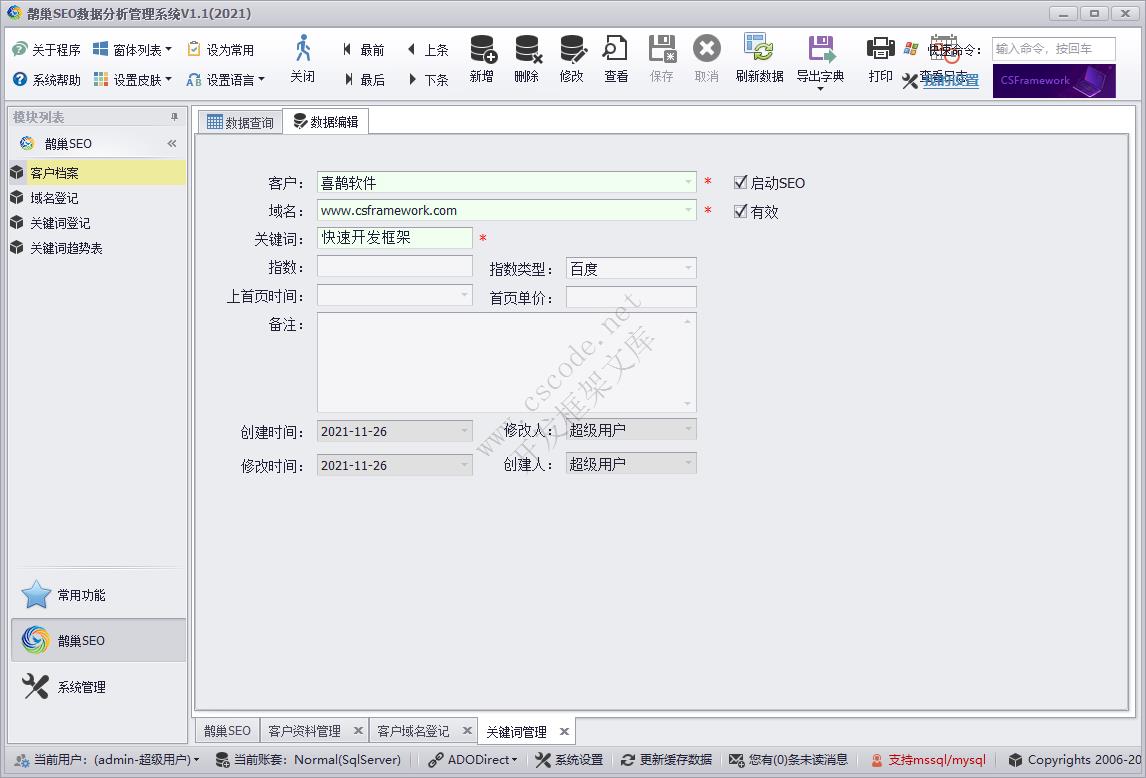Click the 修改 (edit record) toolbar icon
This screenshot has height=778, width=1146.
(572, 50)
